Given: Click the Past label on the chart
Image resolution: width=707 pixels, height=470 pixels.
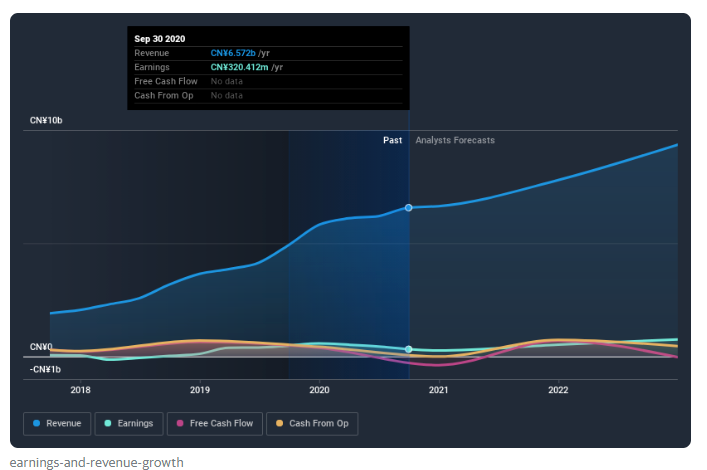Looking at the screenshot, I should pos(392,141).
